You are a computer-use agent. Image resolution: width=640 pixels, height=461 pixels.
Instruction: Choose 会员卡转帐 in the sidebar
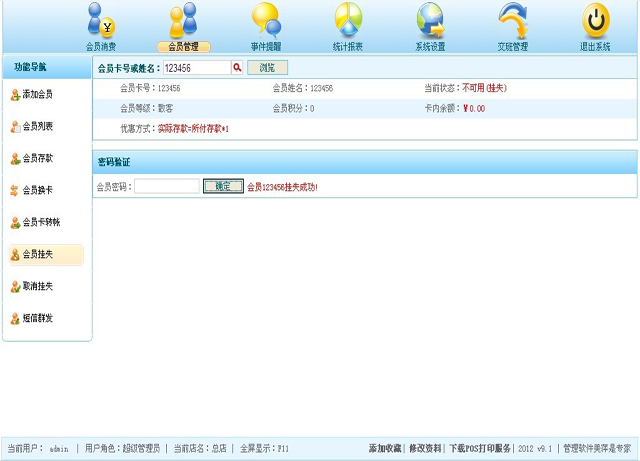pyautogui.click(x=41, y=223)
